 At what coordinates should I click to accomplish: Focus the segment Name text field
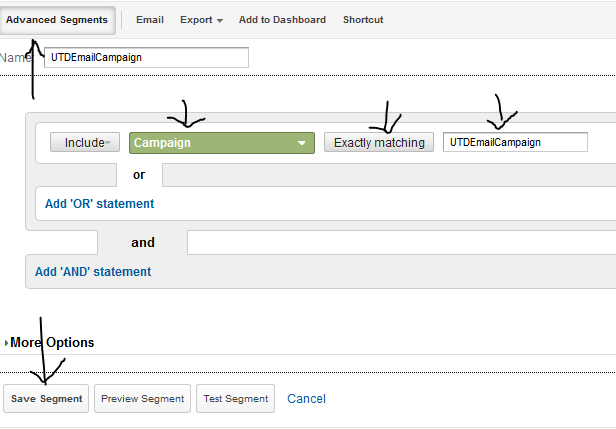[x=146, y=58]
